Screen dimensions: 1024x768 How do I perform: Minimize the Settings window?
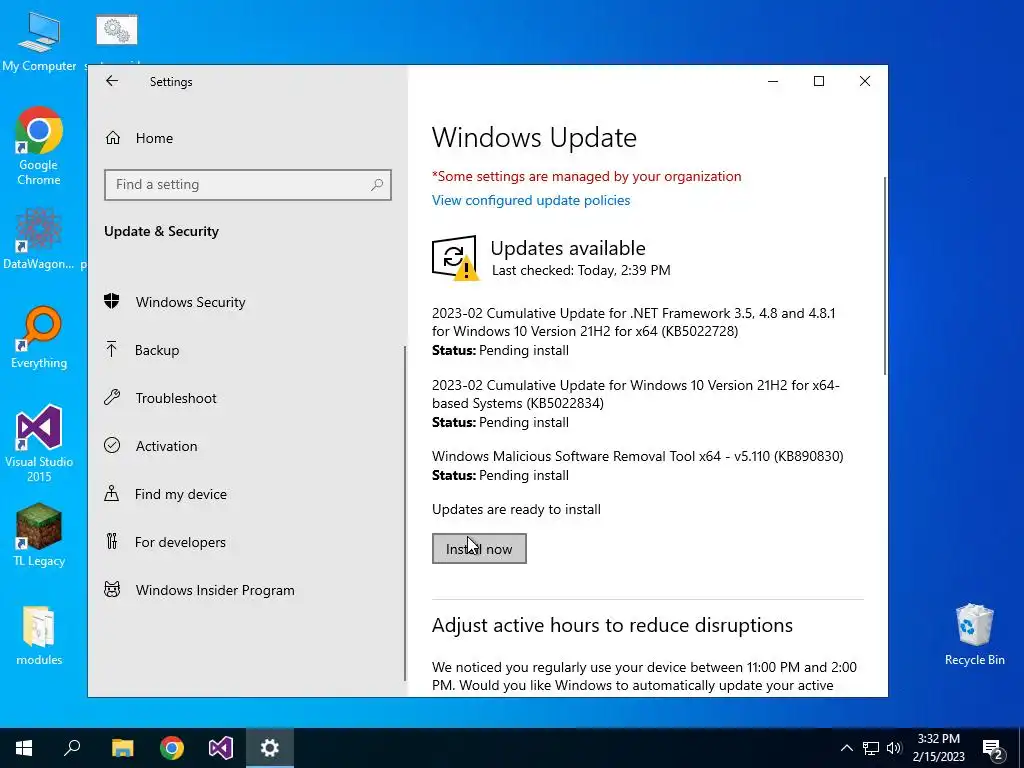pos(773,81)
